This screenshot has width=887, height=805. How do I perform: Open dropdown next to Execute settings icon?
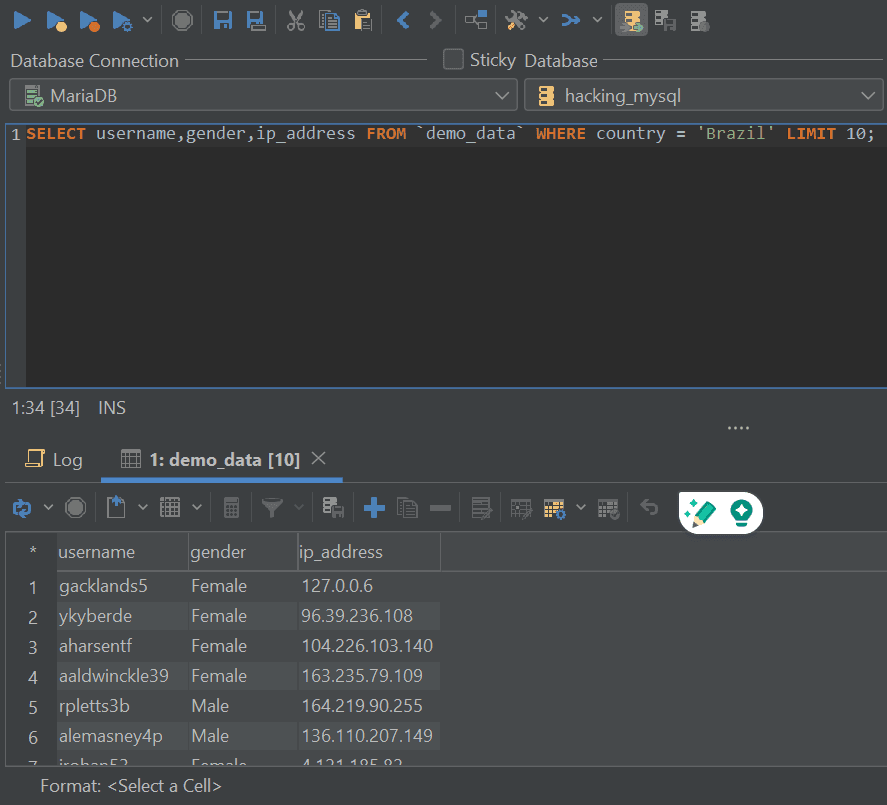pos(148,20)
